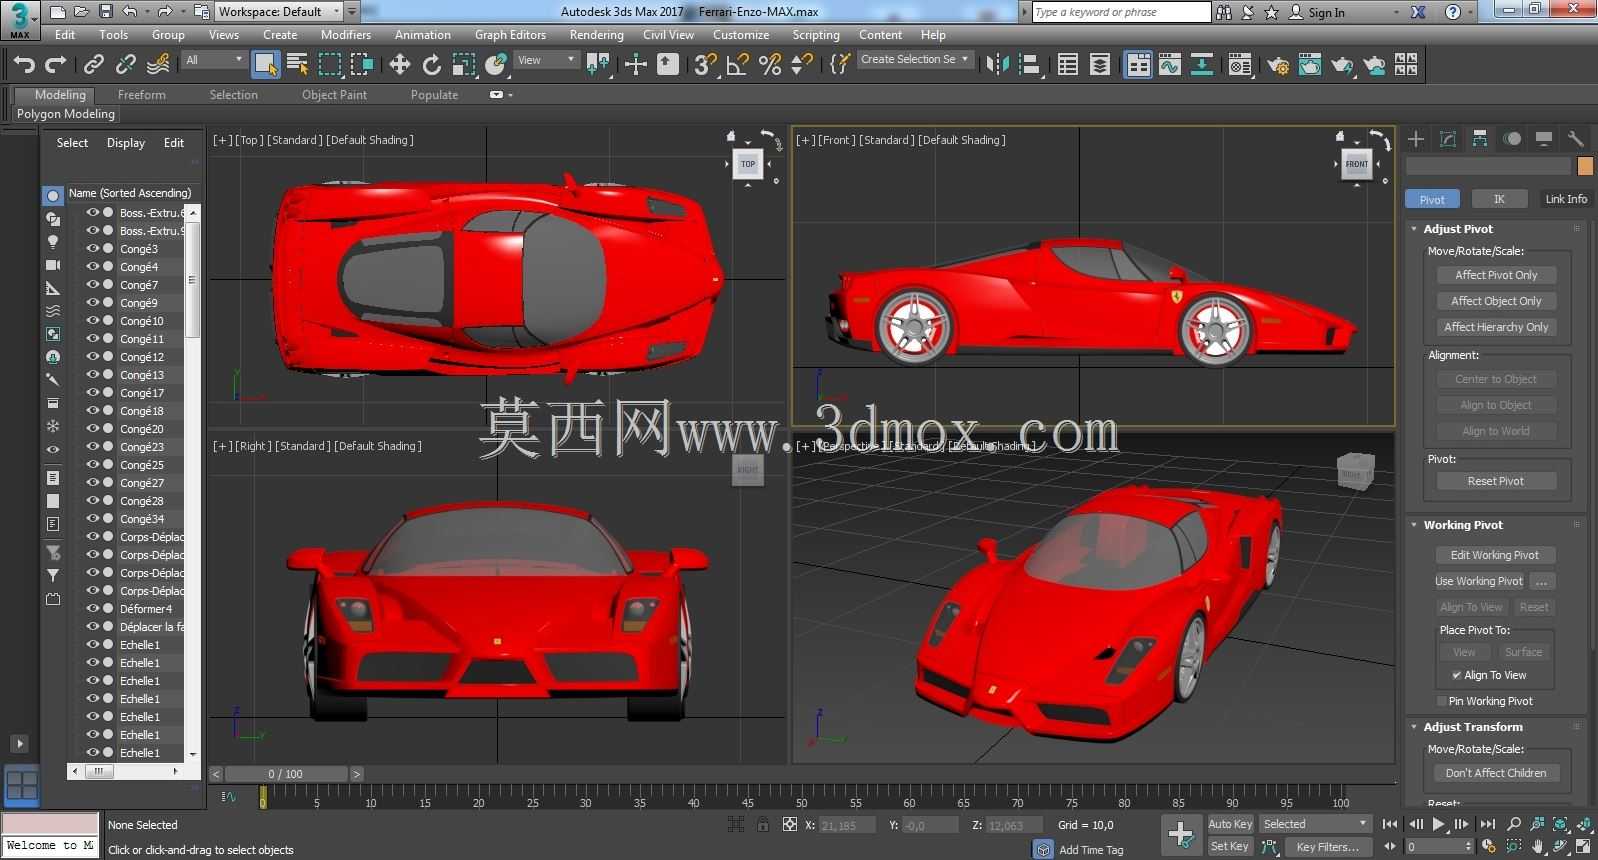This screenshot has height=860, width=1598.
Task: Click the Undo arrow in main toolbar
Action: pos(23,65)
